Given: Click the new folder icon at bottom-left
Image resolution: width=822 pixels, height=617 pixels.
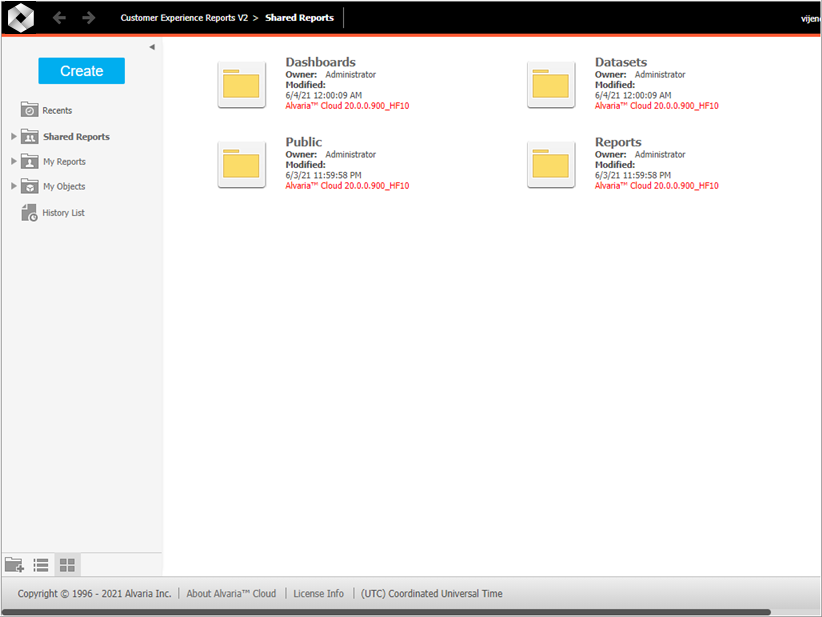Looking at the screenshot, I should coord(14,565).
